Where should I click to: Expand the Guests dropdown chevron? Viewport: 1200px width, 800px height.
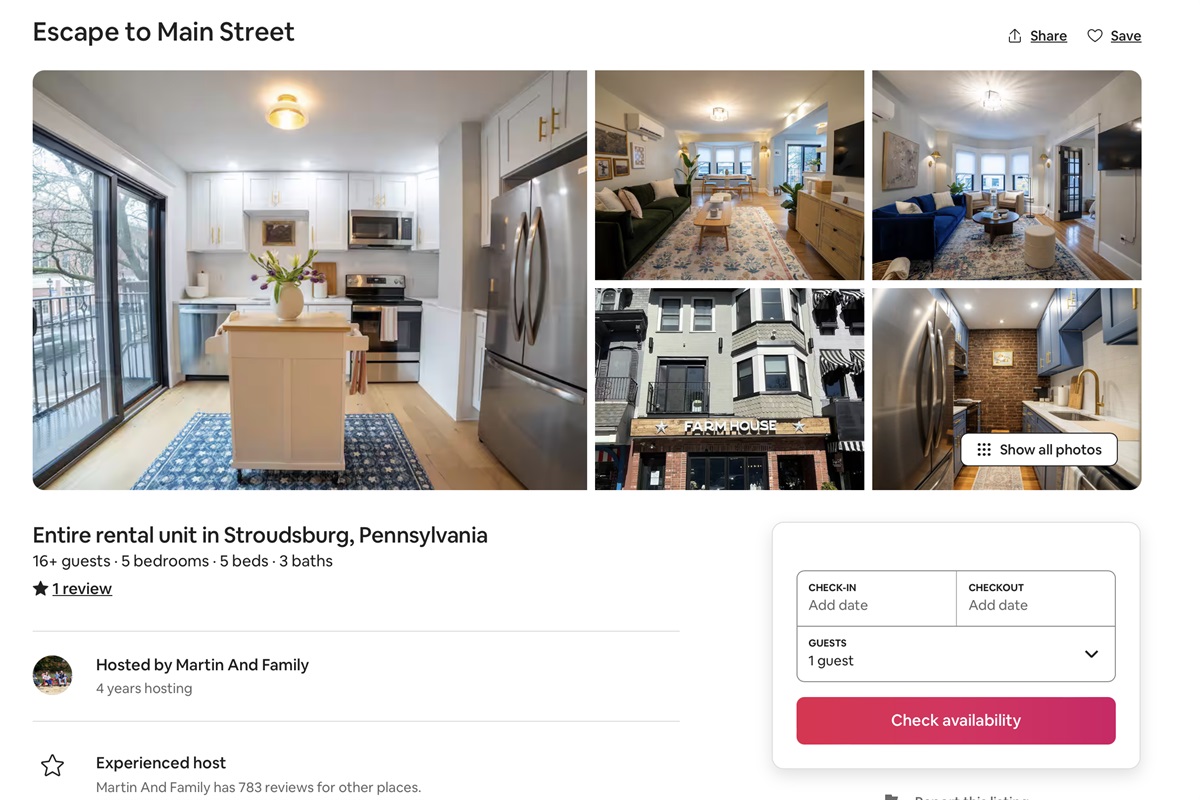(1091, 654)
